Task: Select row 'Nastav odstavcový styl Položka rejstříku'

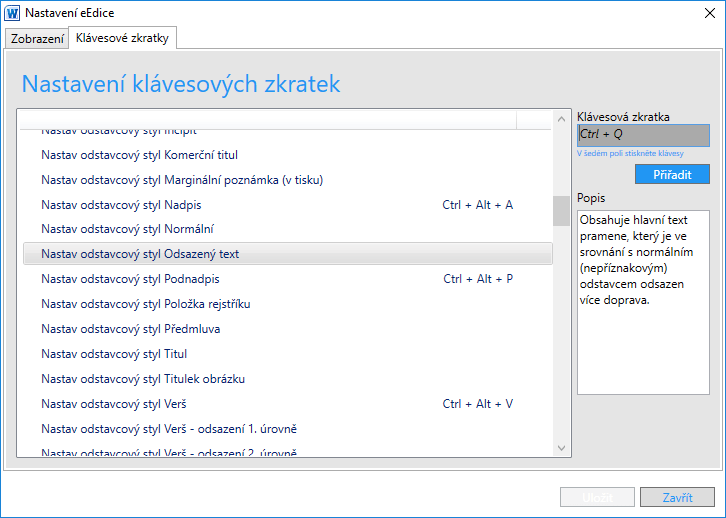Action: coord(288,304)
